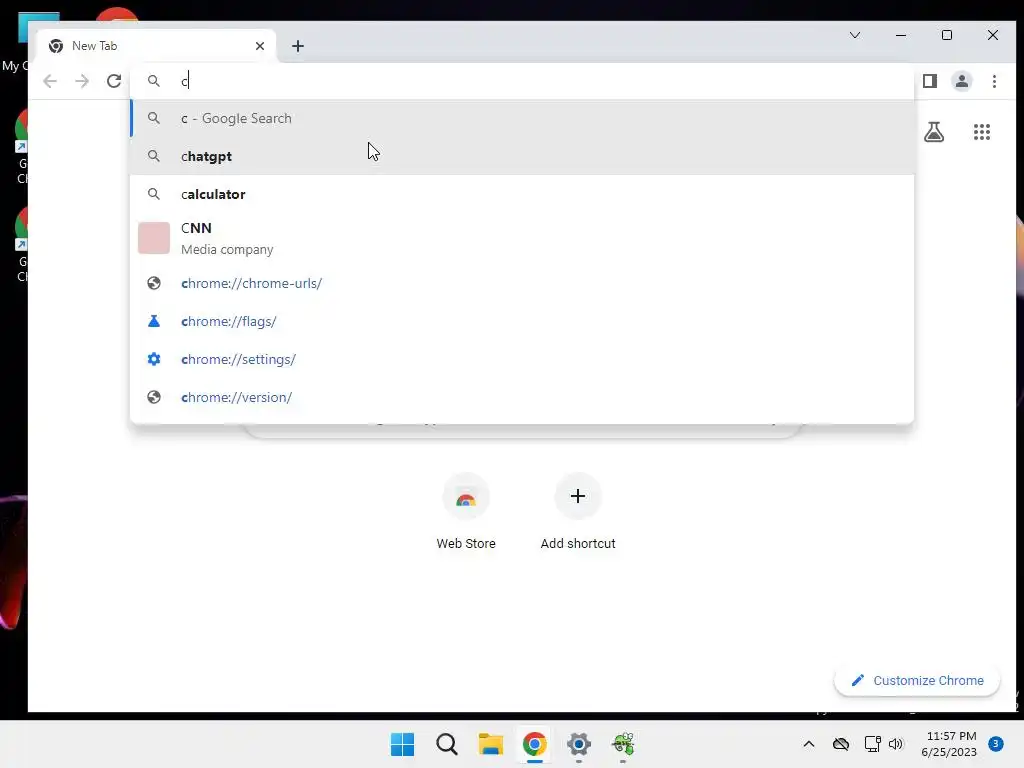This screenshot has width=1024, height=768.
Task: Reload the page with the refresh icon
Action: (x=114, y=81)
